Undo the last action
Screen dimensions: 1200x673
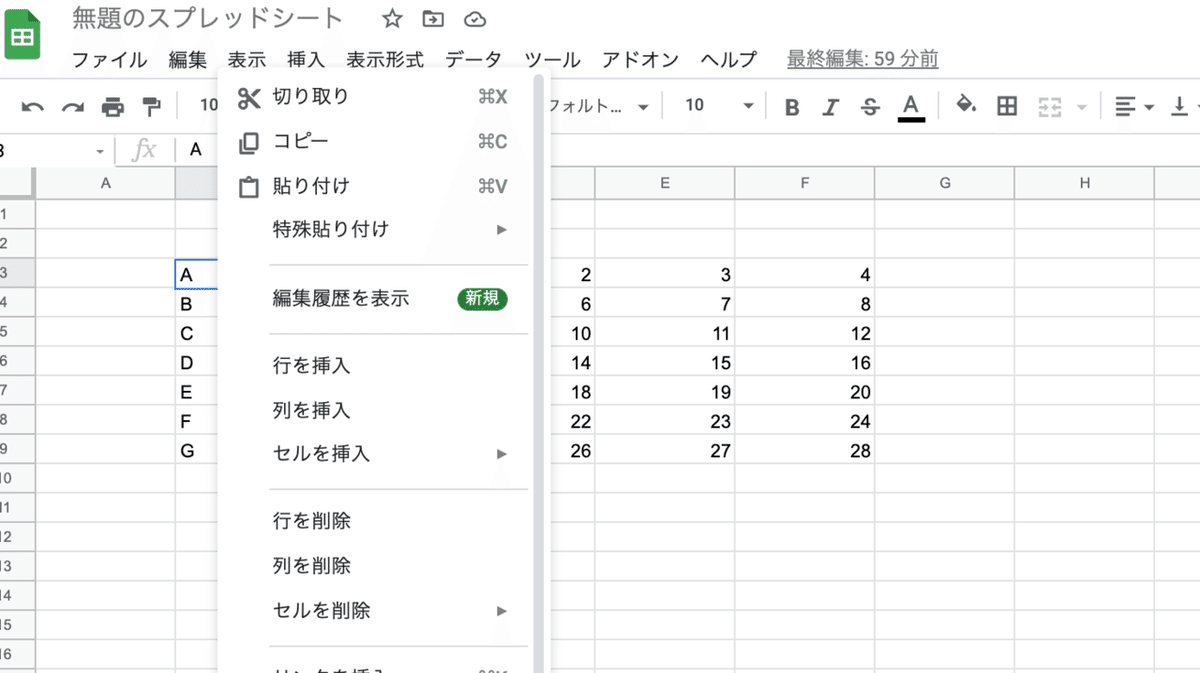(32, 105)
